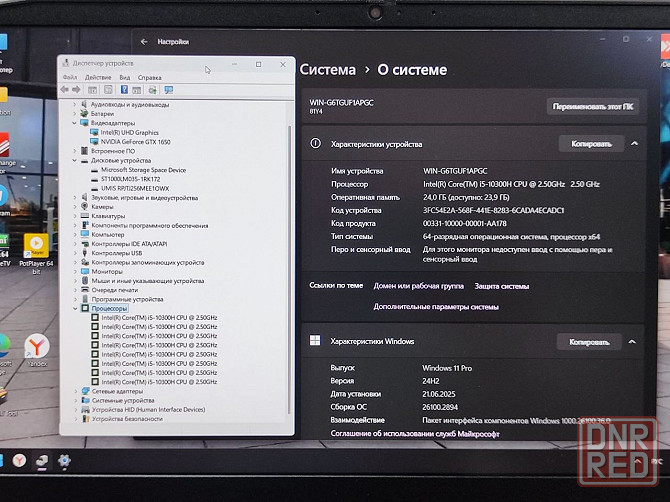
Task: Click the scan for hardware changes monitor icon
Action: click(169, 90)
